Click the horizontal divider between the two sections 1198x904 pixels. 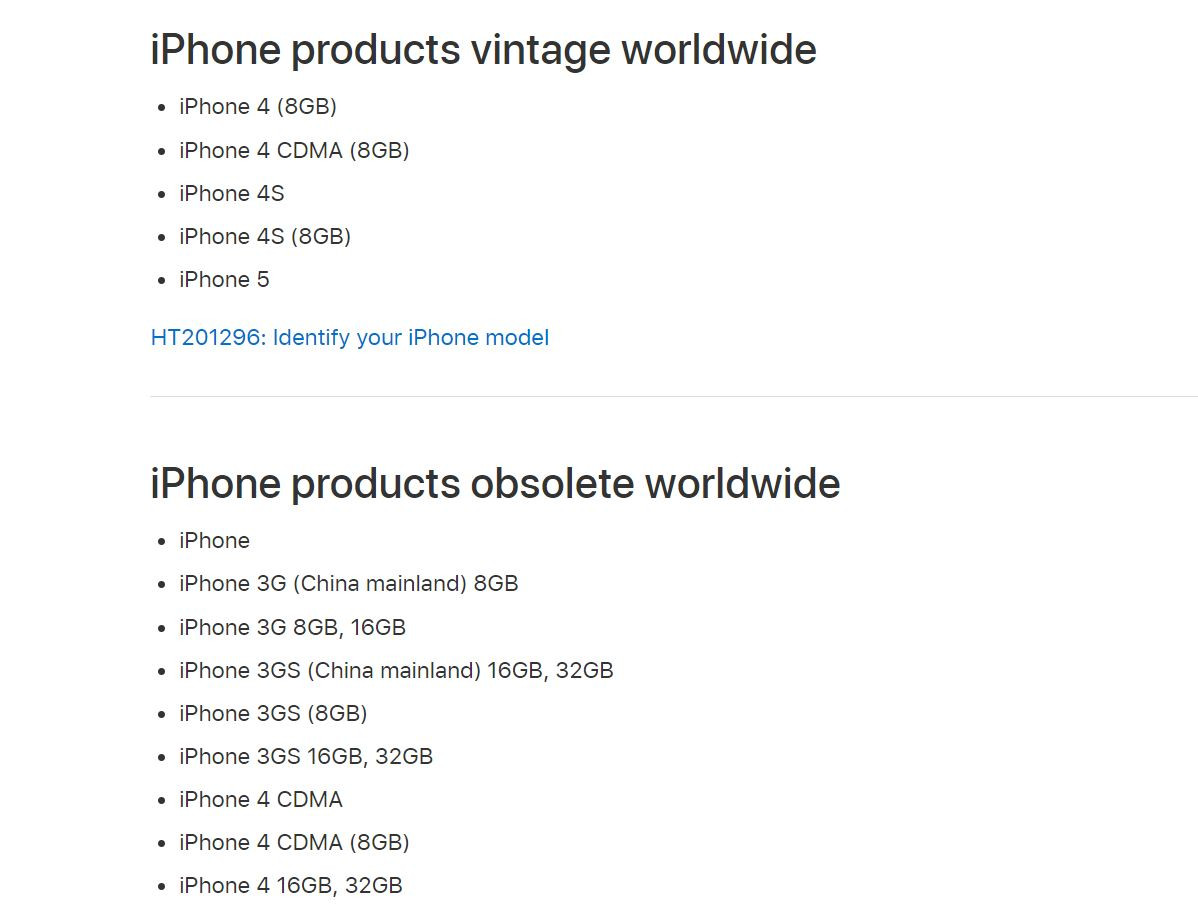(x=674, y=396)
